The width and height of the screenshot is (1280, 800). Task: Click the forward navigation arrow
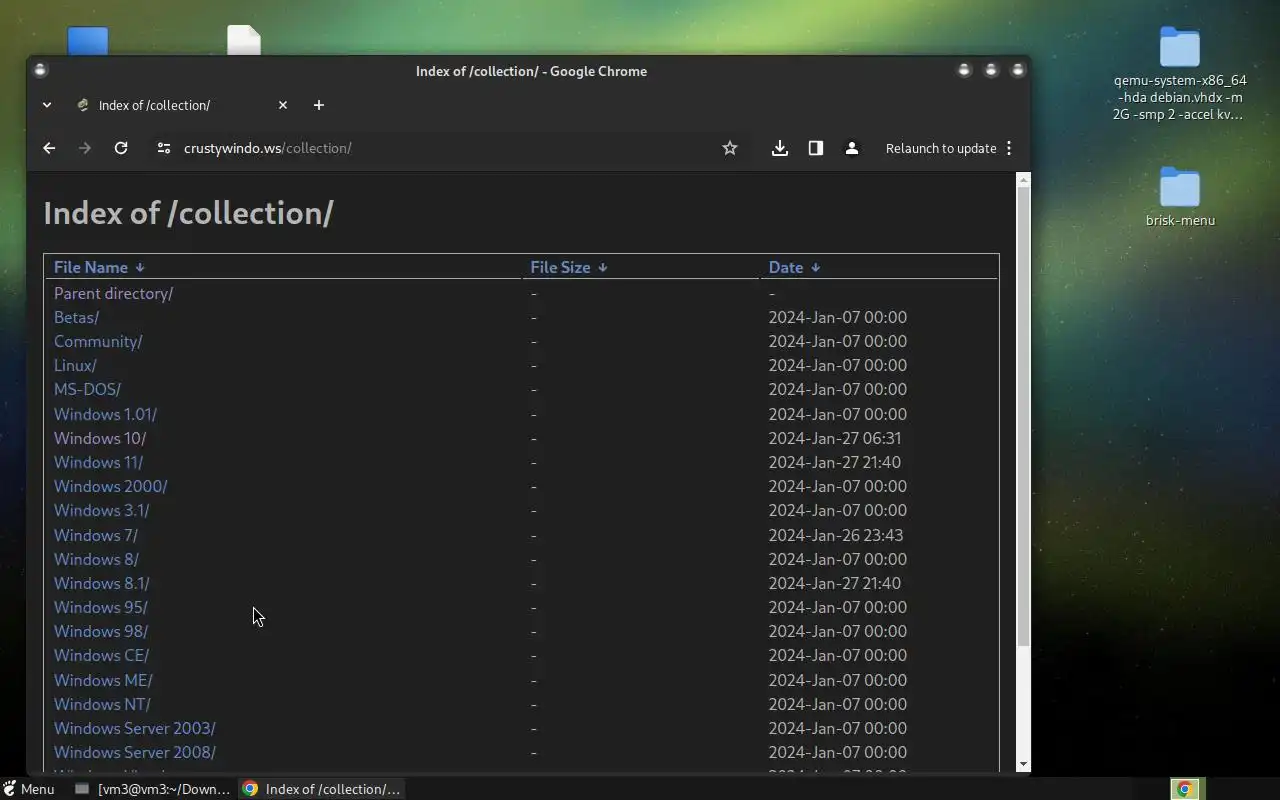[85, 148]
